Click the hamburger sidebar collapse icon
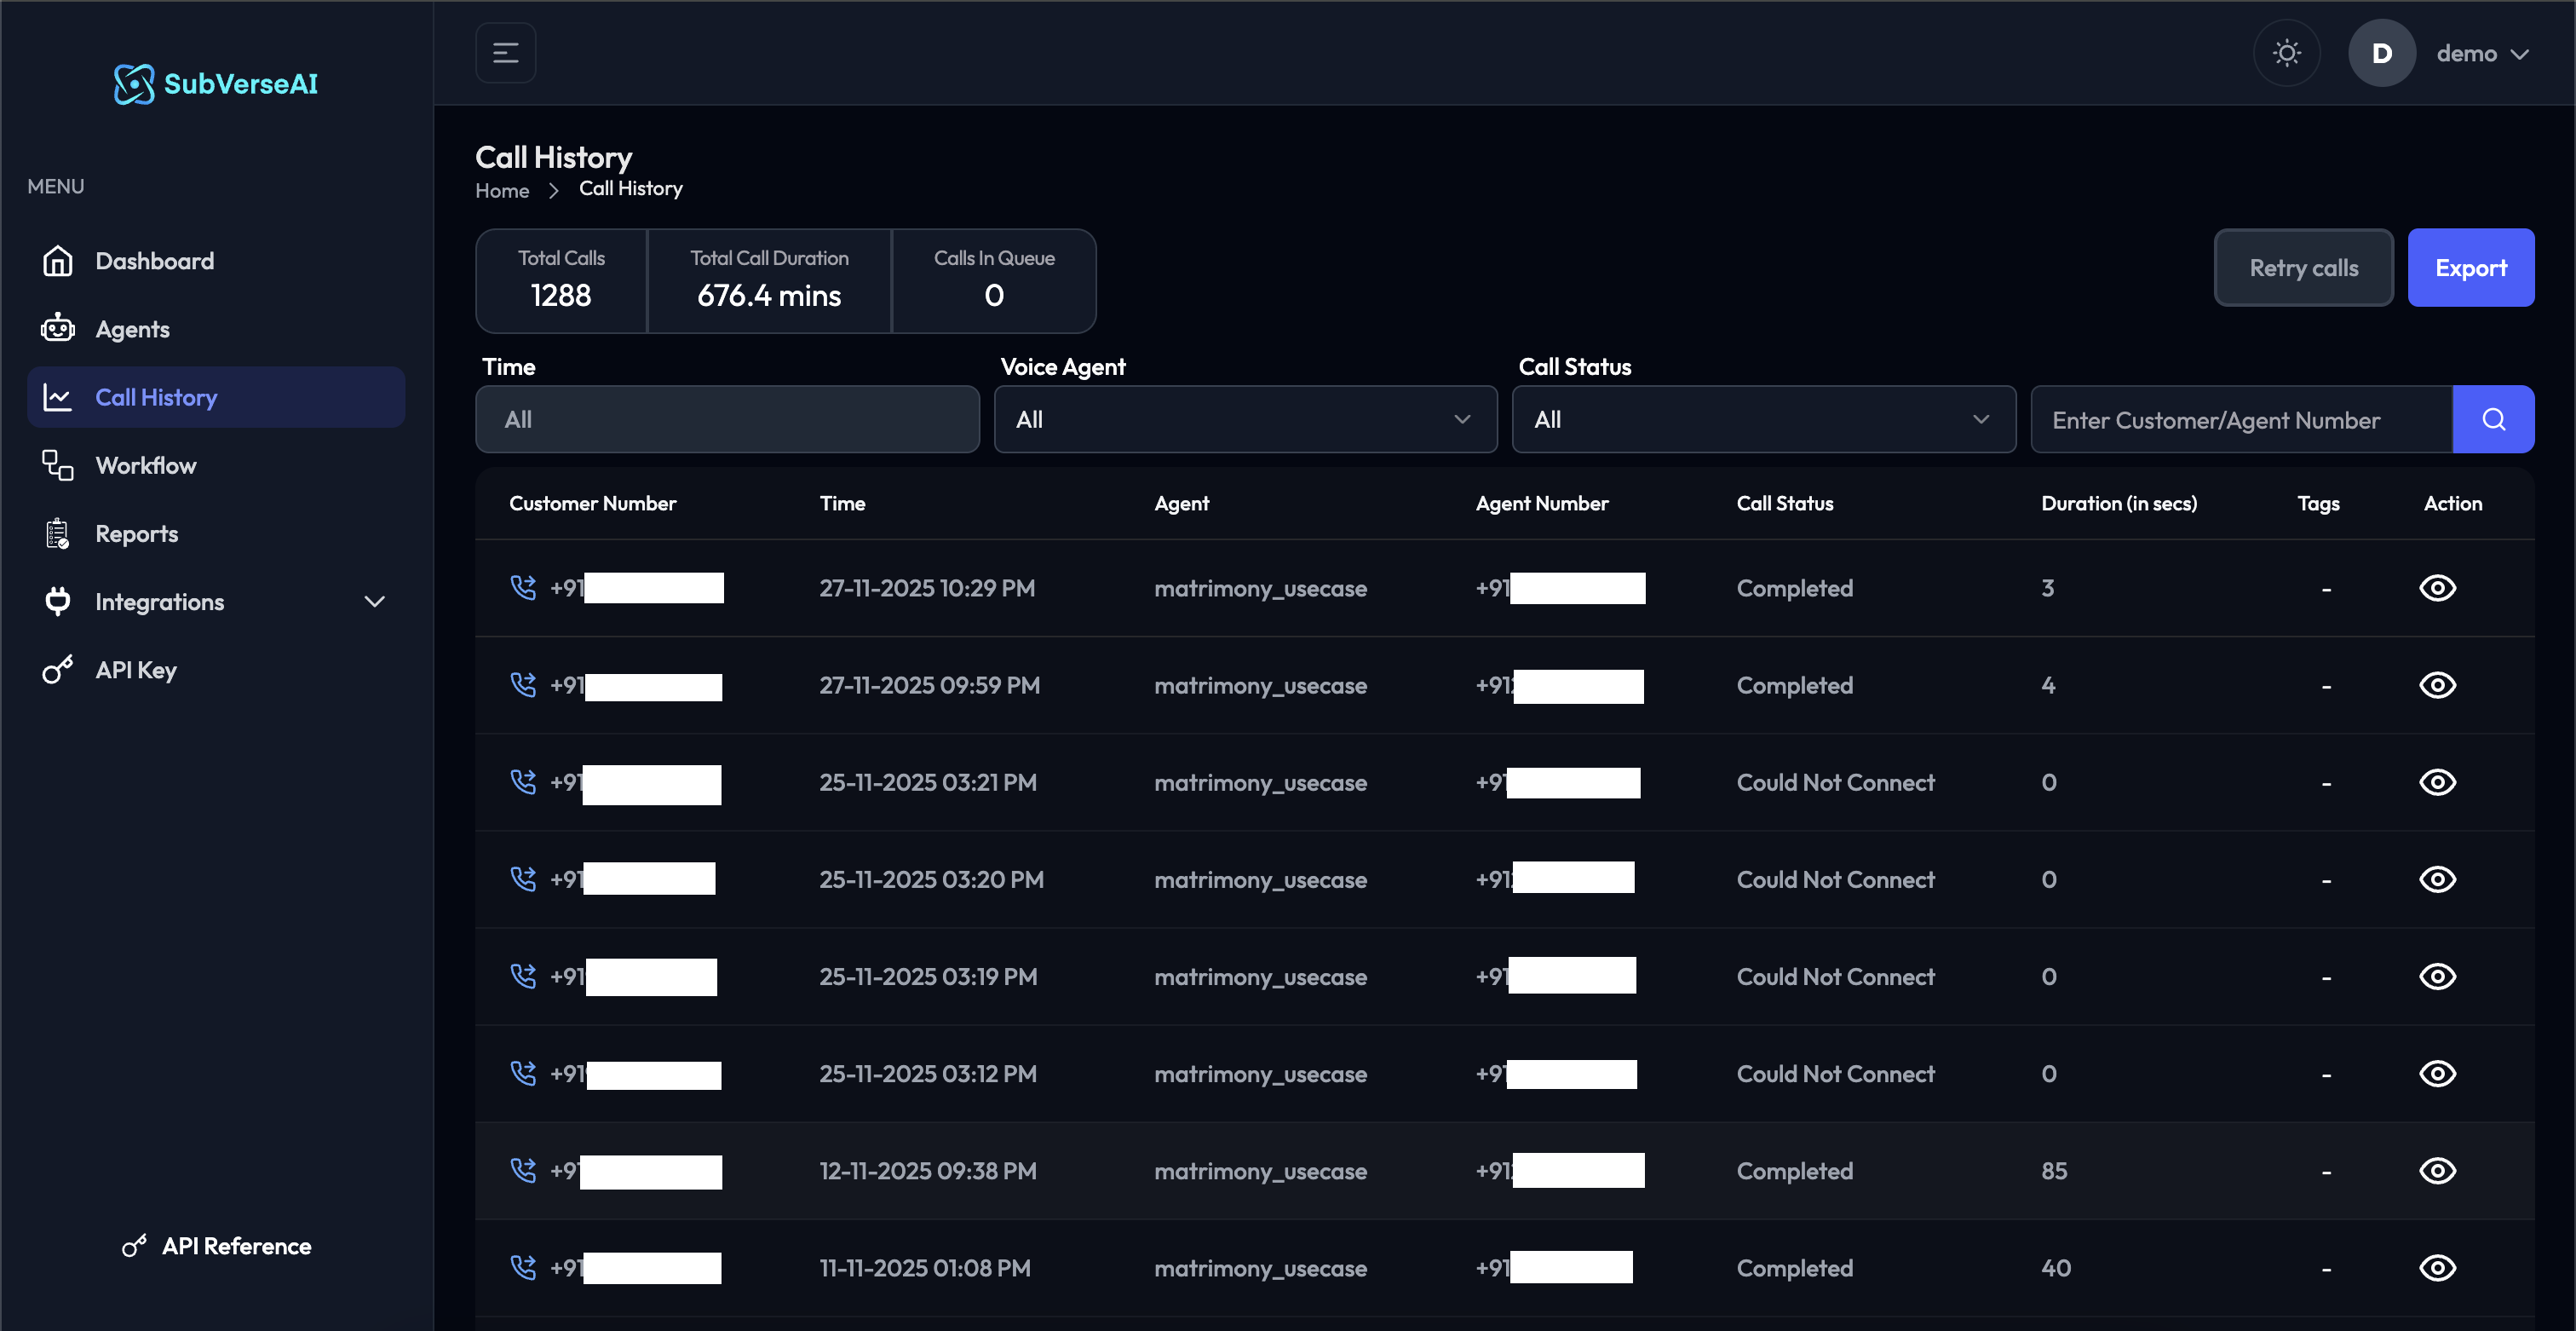This screenshot has height=1331, width=2576. (505, 53)
